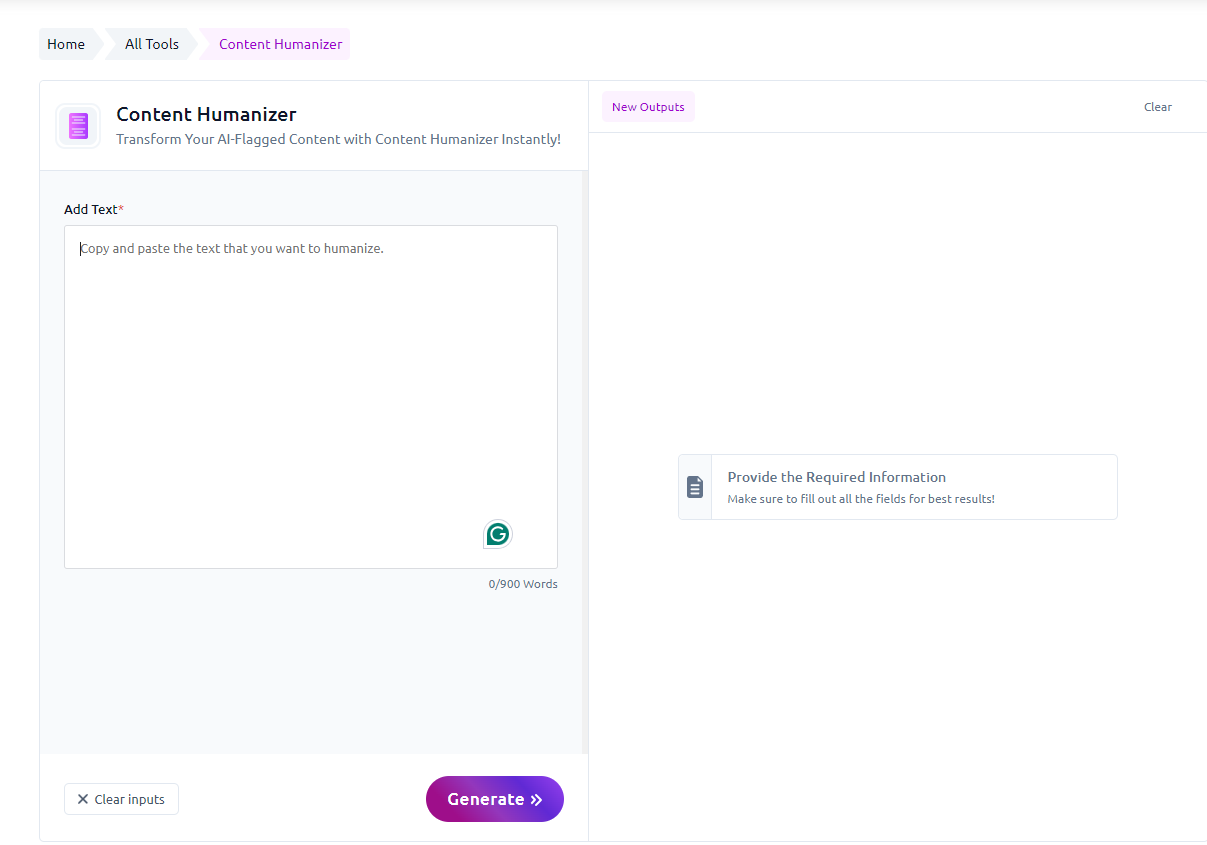Click the Generate button
This screenshot has height=845, width=1207.
495,799
